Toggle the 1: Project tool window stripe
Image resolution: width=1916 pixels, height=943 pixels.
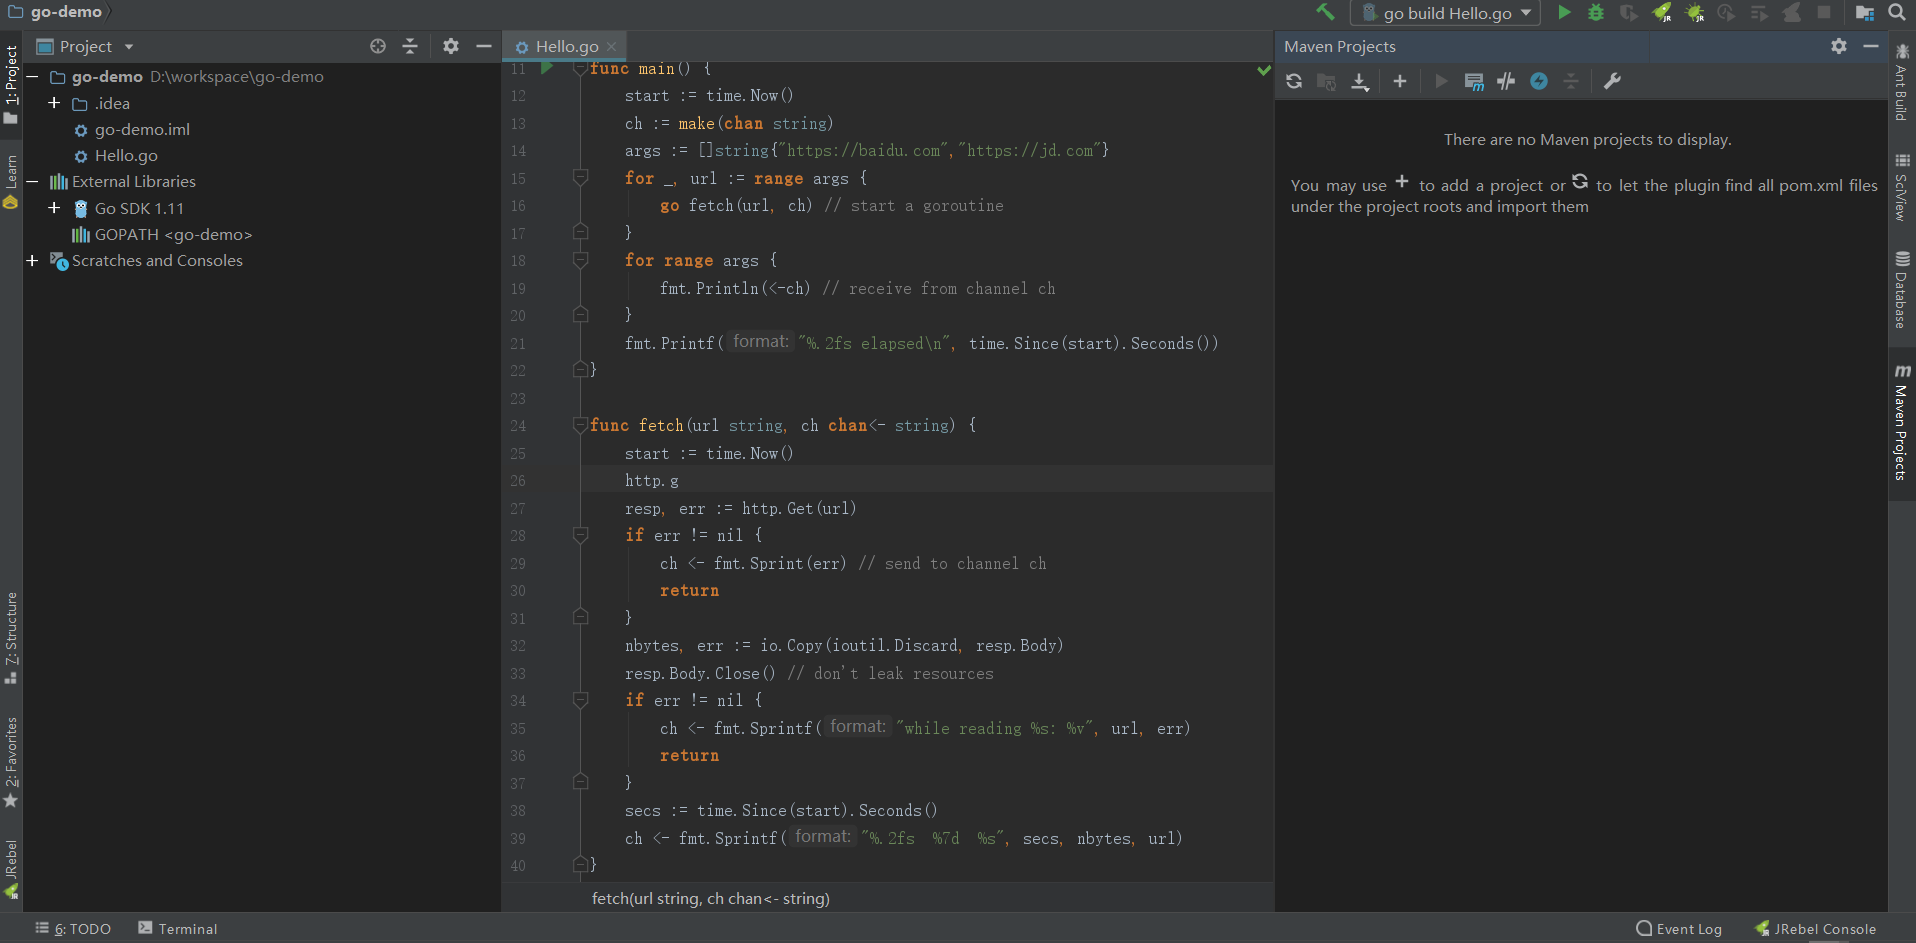point(11,84)
